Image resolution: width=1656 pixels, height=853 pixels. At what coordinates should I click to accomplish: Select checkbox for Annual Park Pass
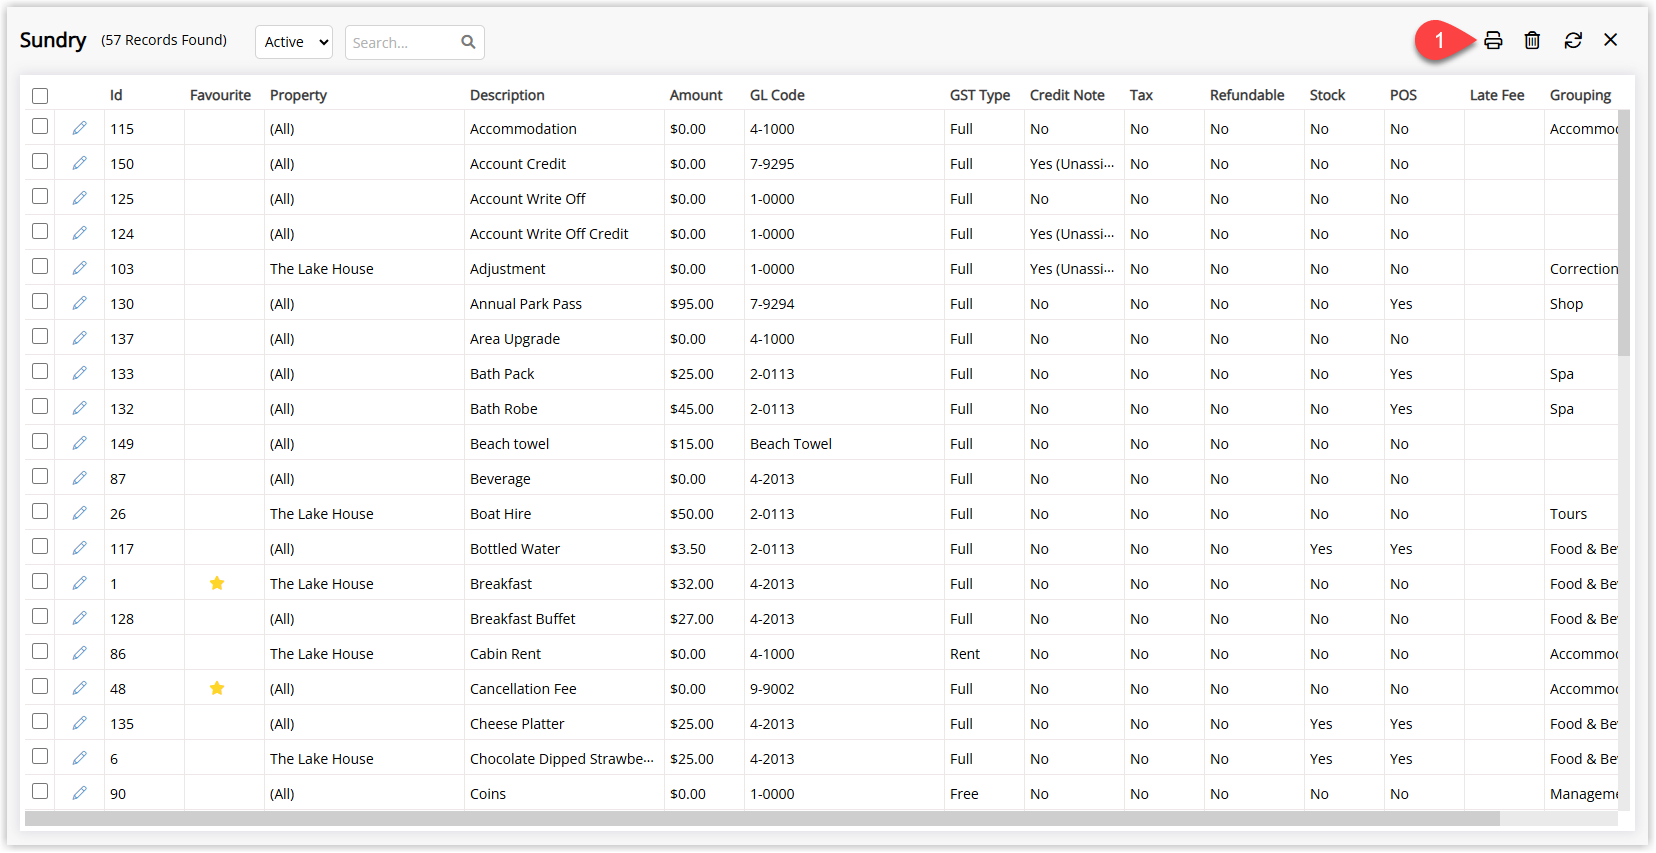[40, 301]
